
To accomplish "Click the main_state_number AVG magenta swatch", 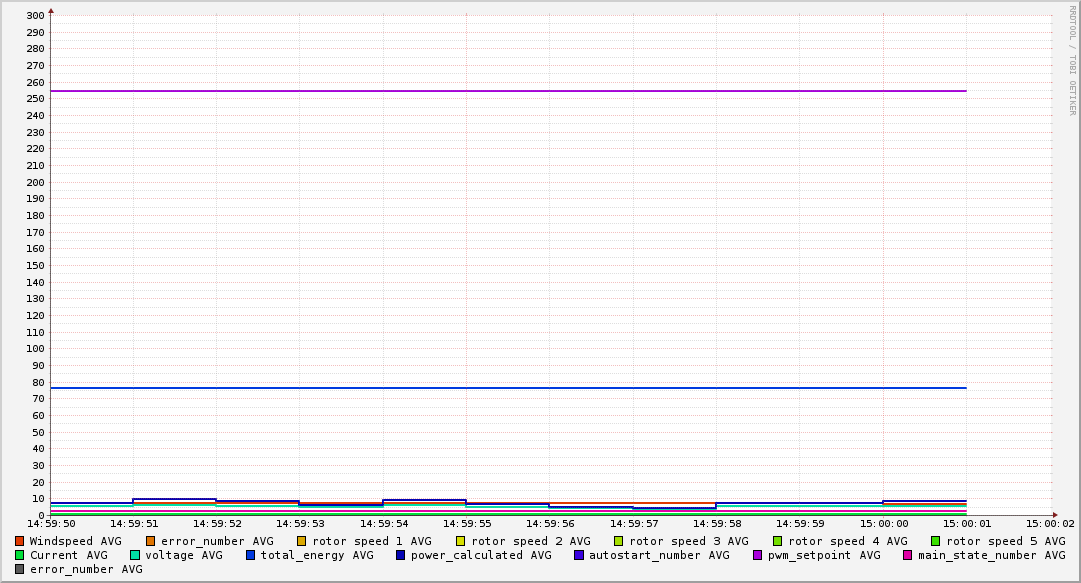I will (x=908, y=555).
